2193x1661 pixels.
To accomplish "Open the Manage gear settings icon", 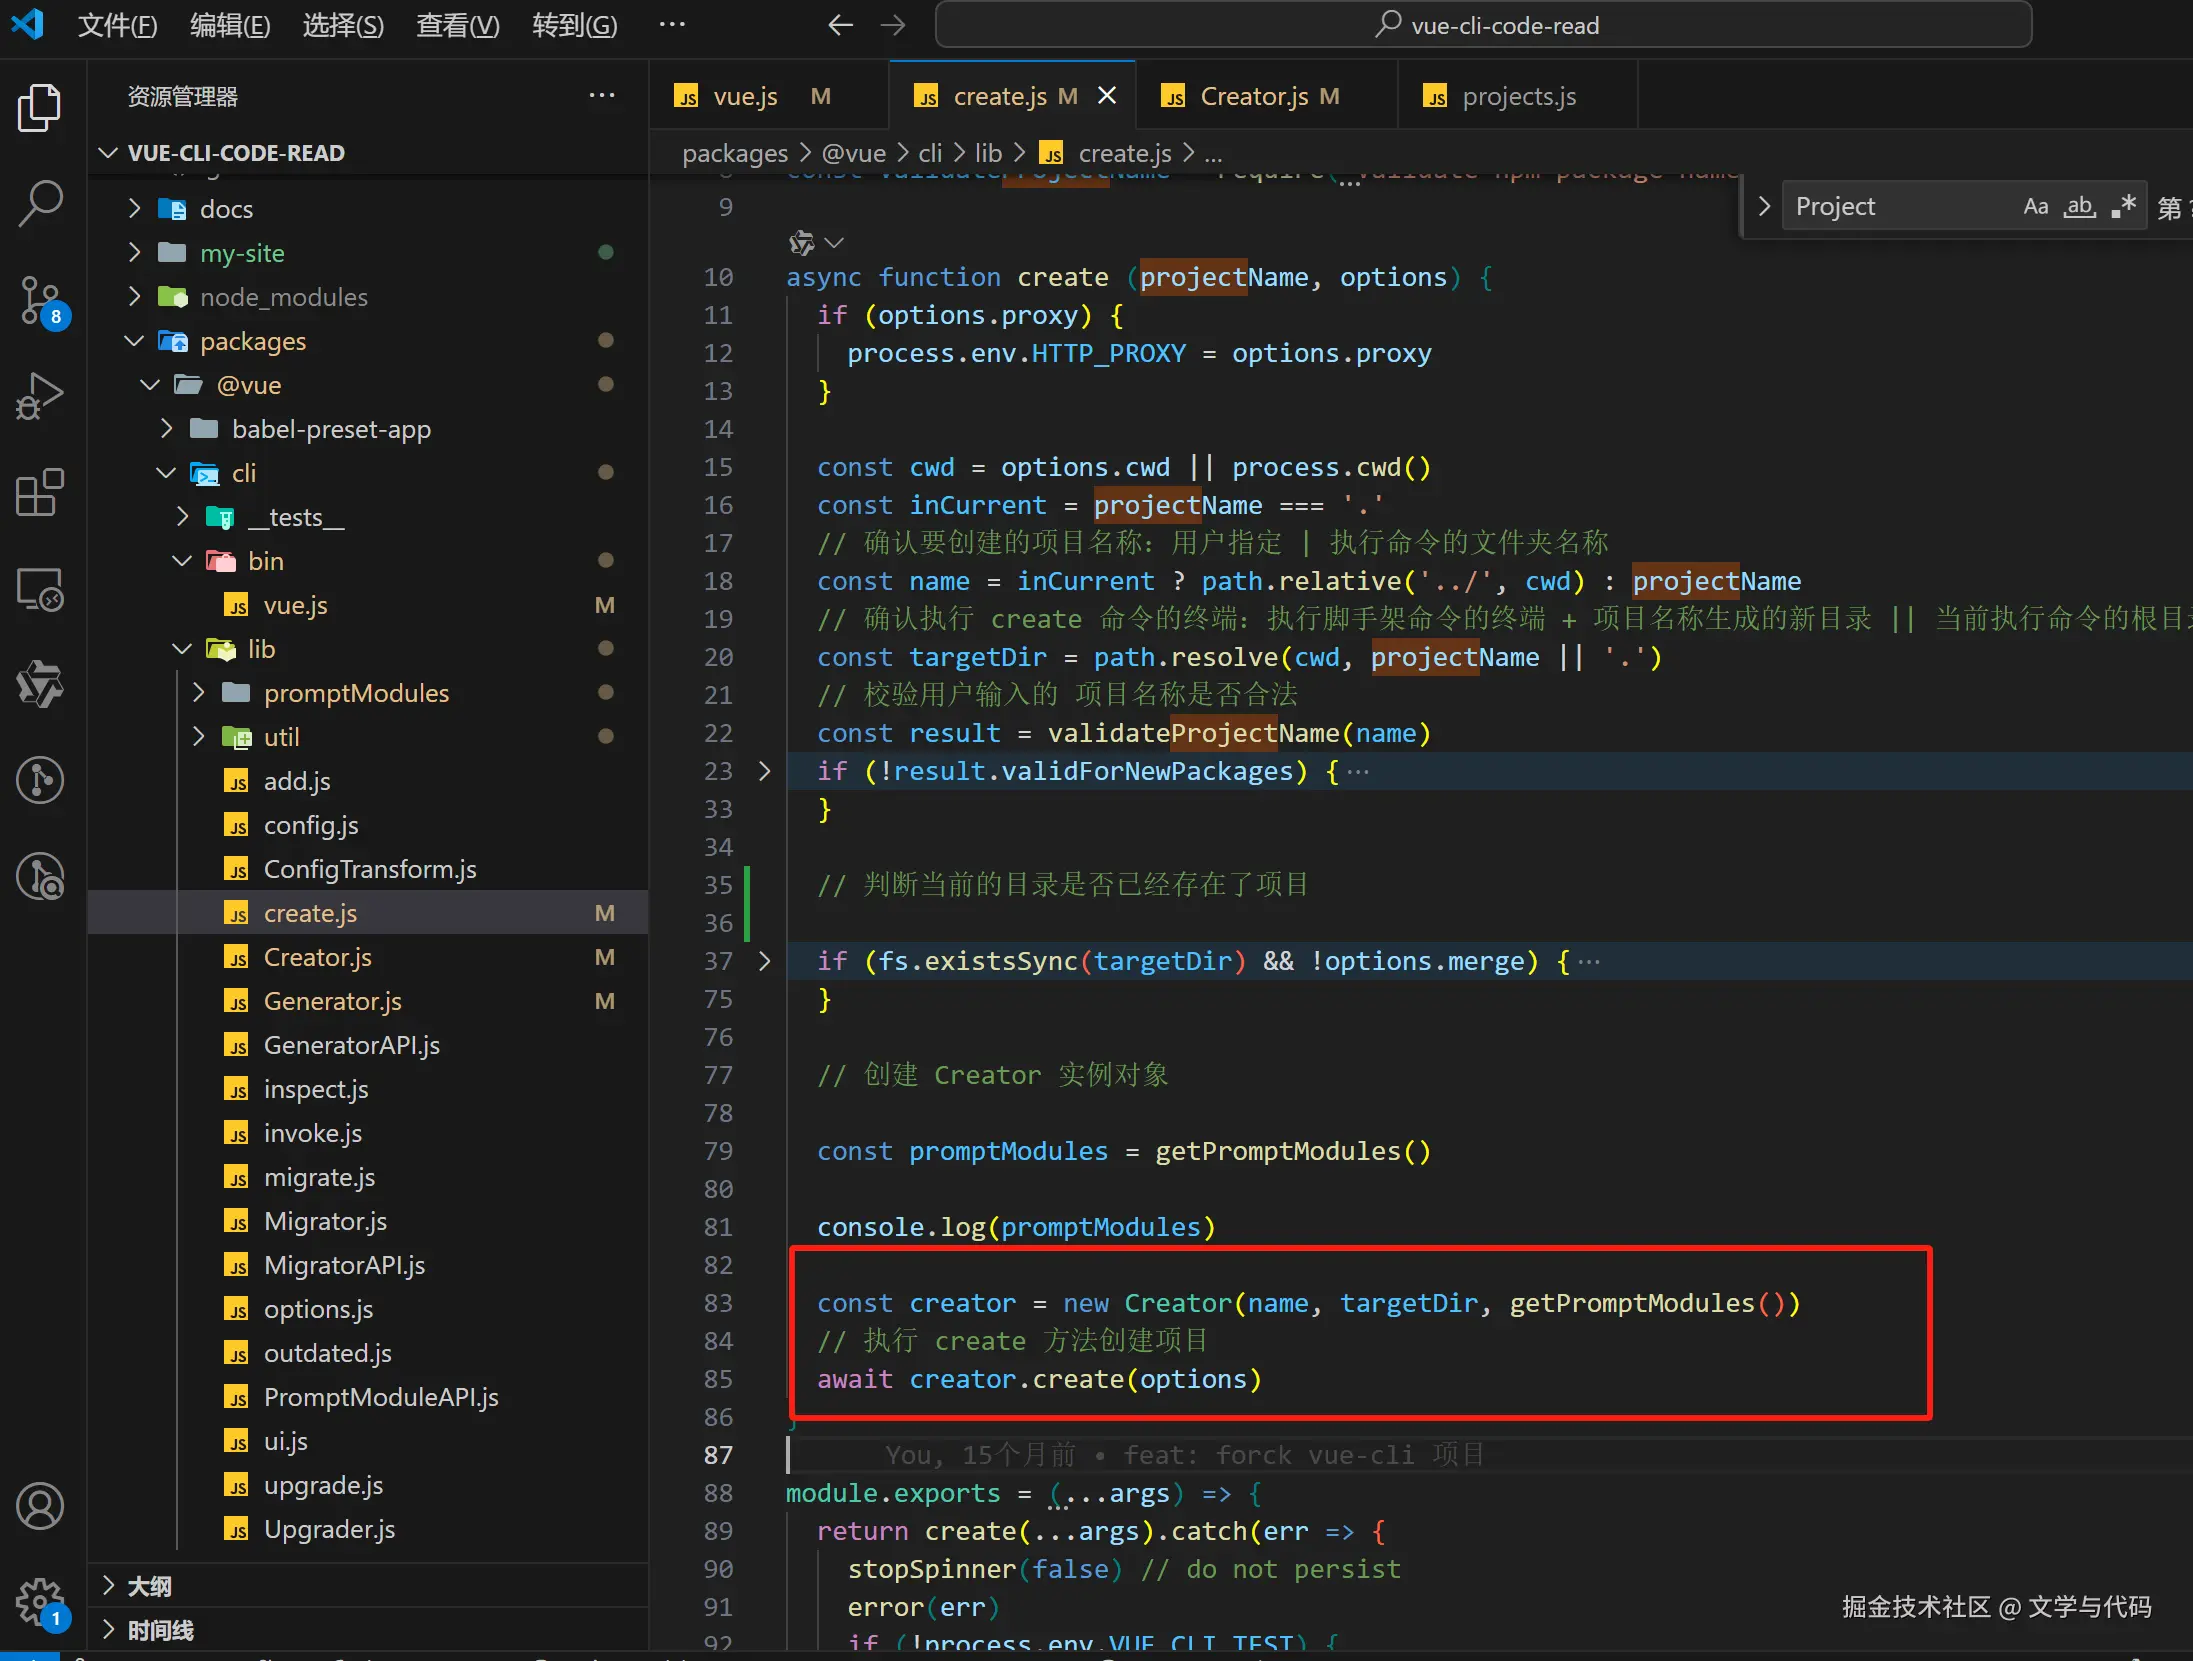I will click(40, 1602).
